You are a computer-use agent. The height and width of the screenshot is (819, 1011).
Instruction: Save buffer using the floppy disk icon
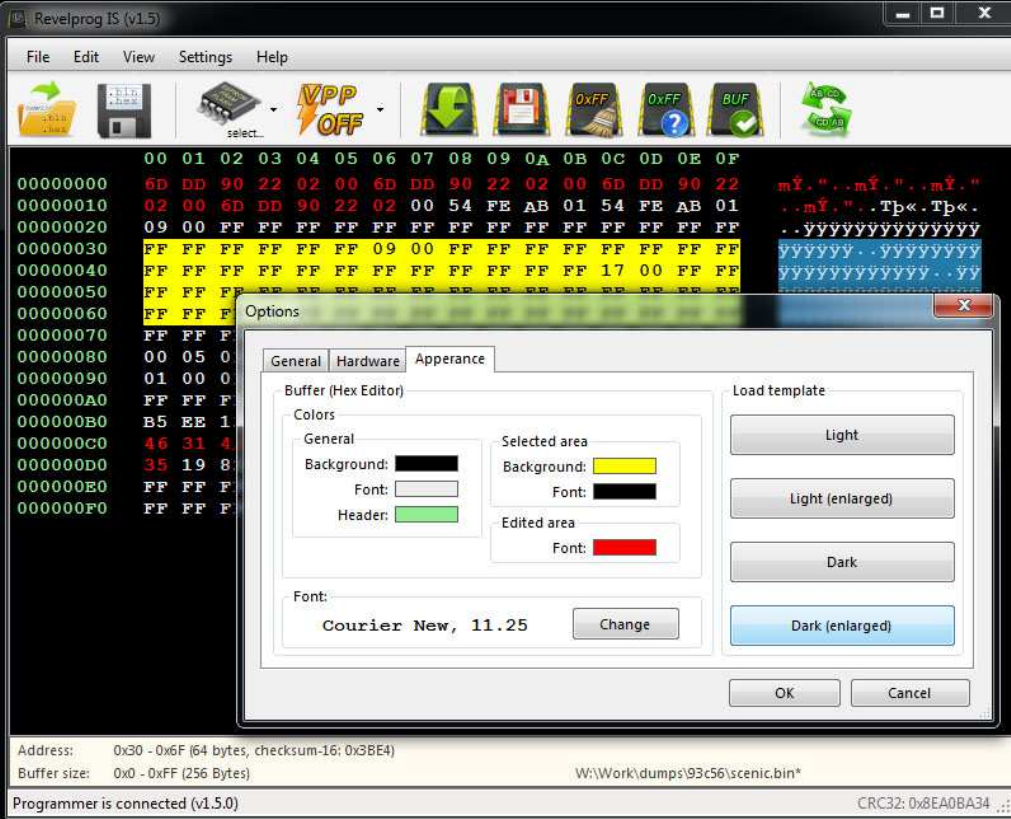point(124,110)
